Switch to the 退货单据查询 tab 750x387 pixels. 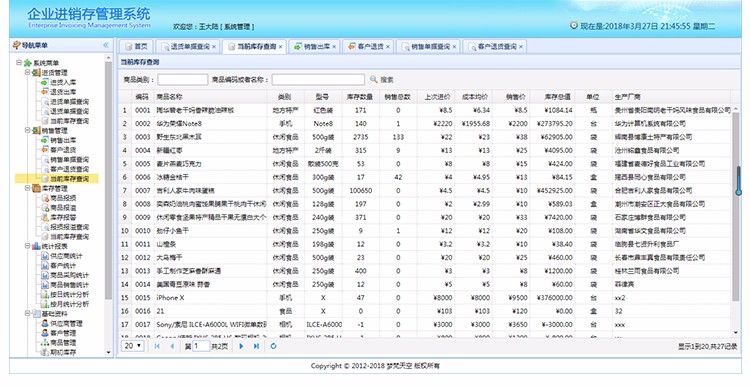[x=188, y=46]
